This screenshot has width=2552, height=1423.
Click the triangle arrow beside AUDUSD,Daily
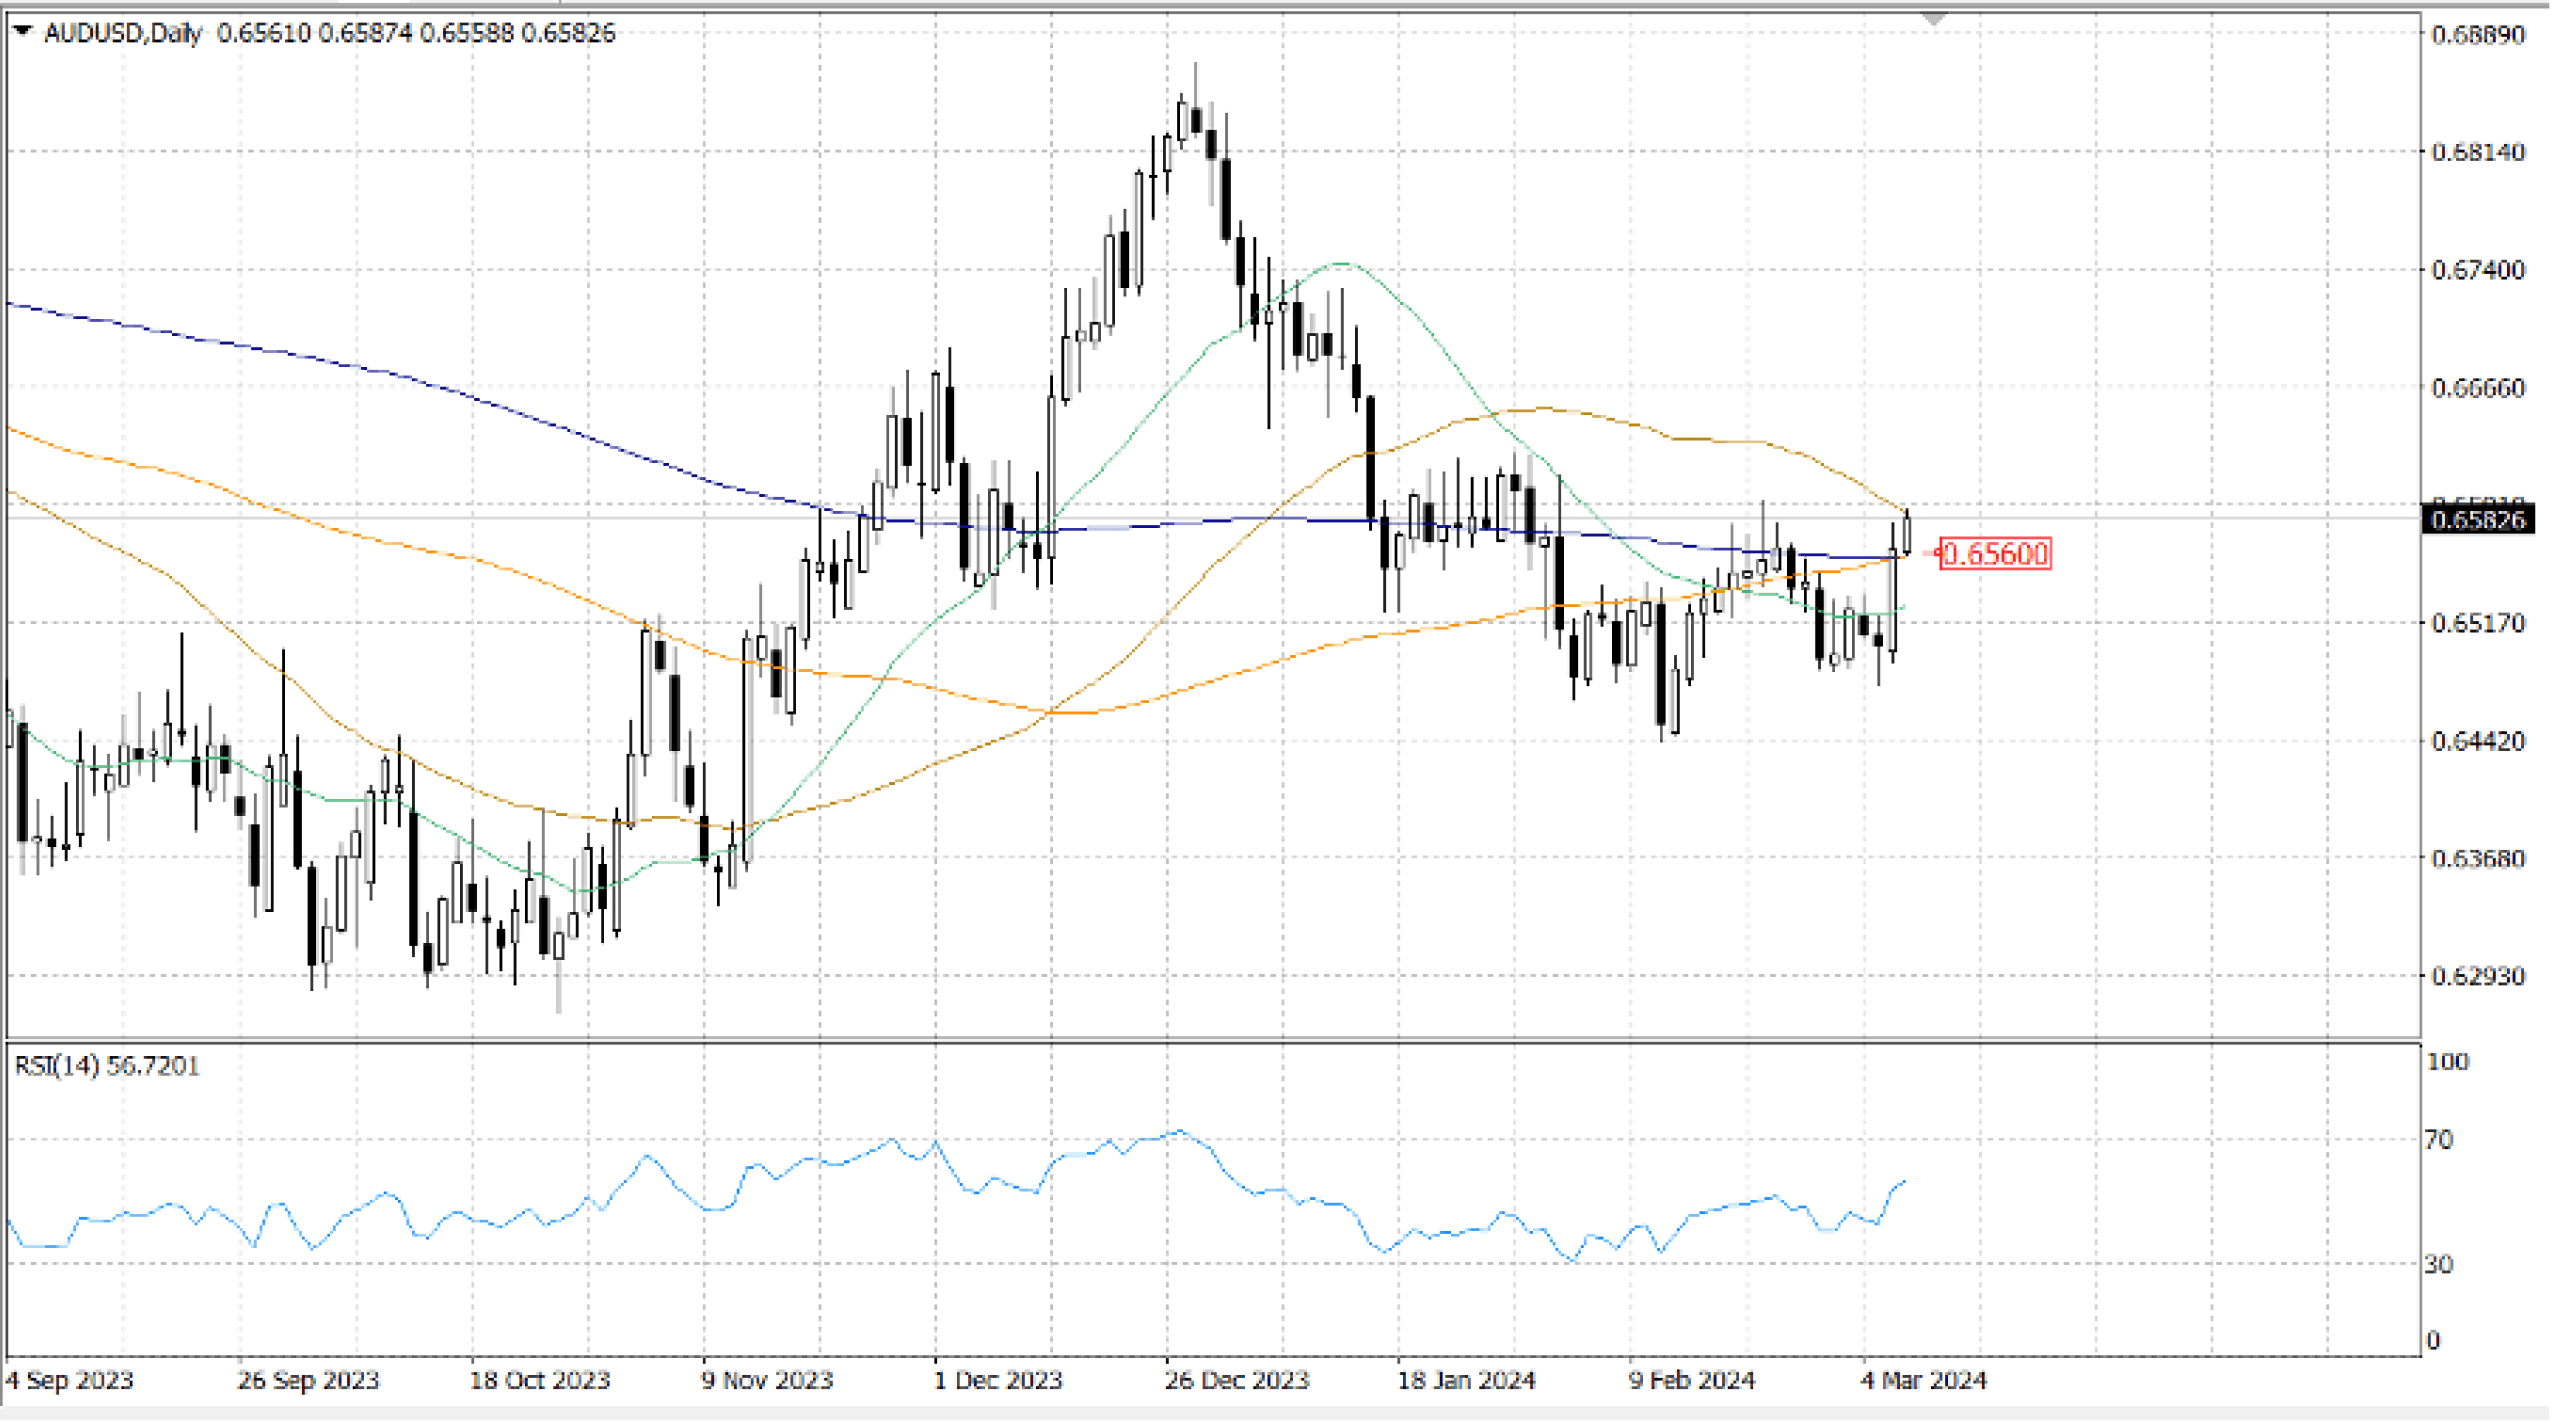23,32
